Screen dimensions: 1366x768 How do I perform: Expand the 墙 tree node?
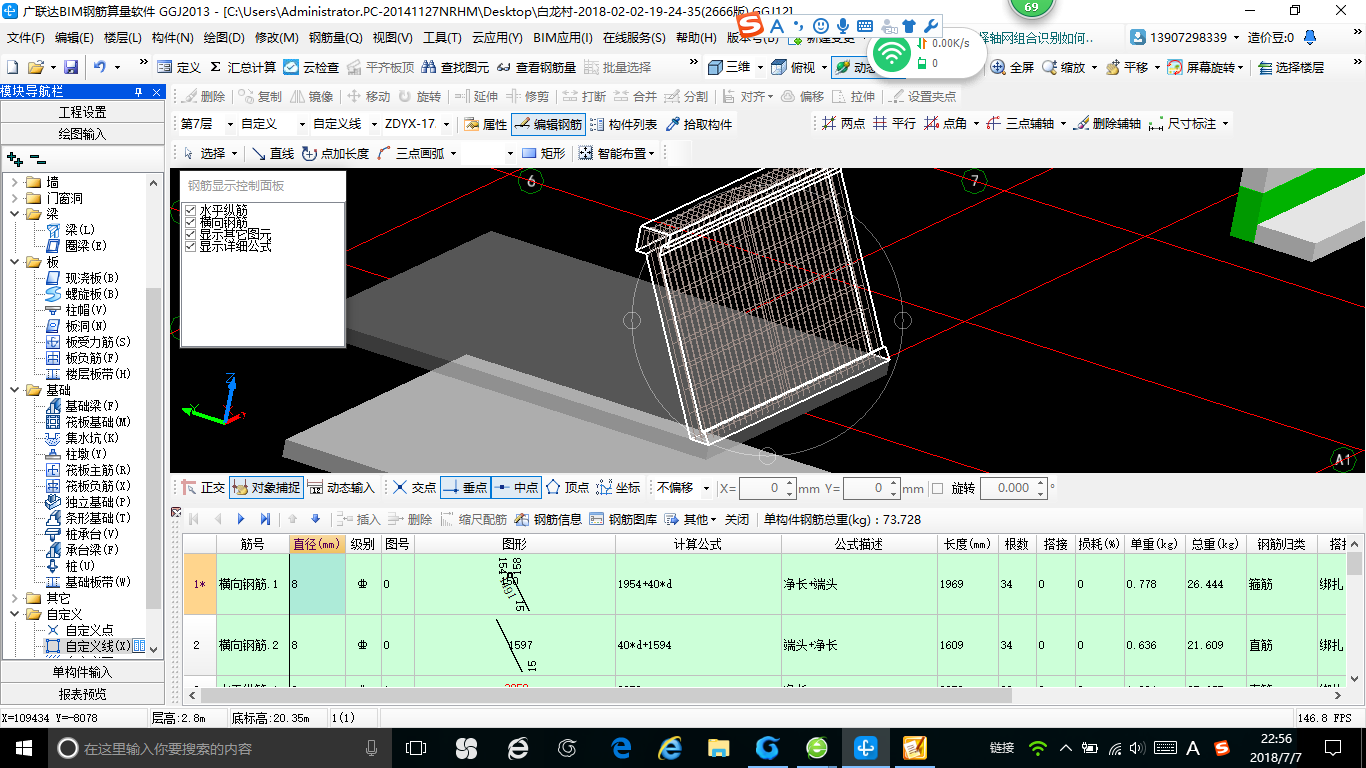point(15,182)
